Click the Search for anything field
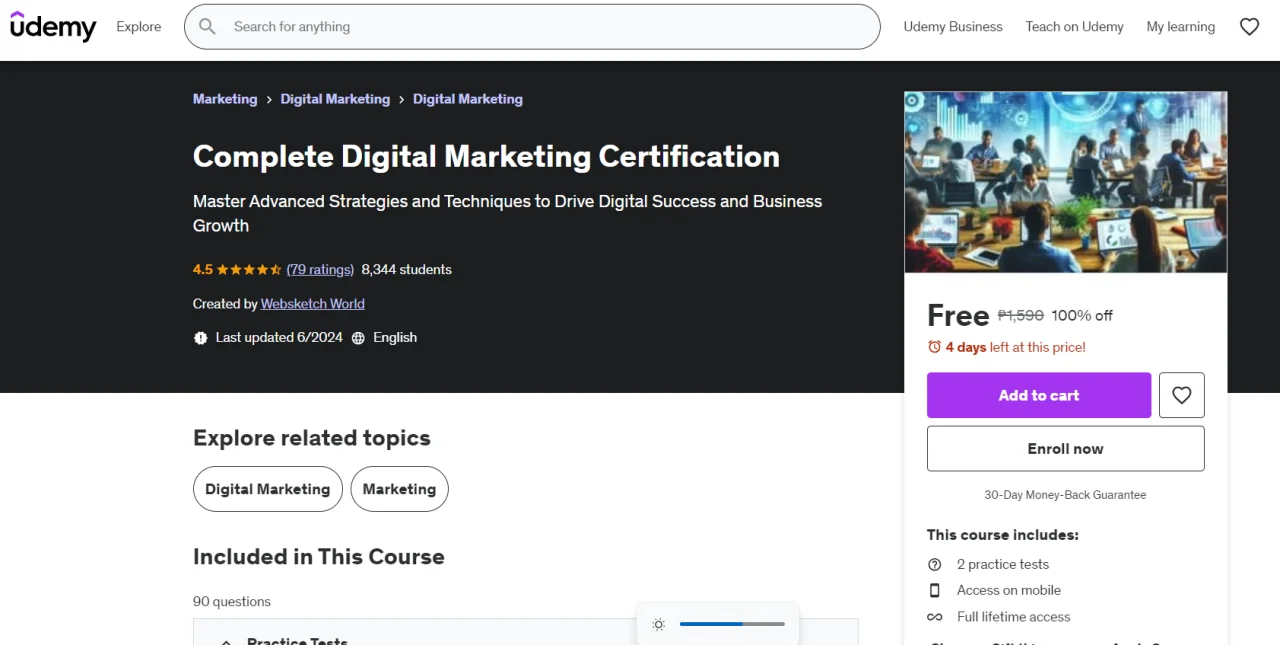This screenshot has height=645, width=1280. click(x=532, y=27)
